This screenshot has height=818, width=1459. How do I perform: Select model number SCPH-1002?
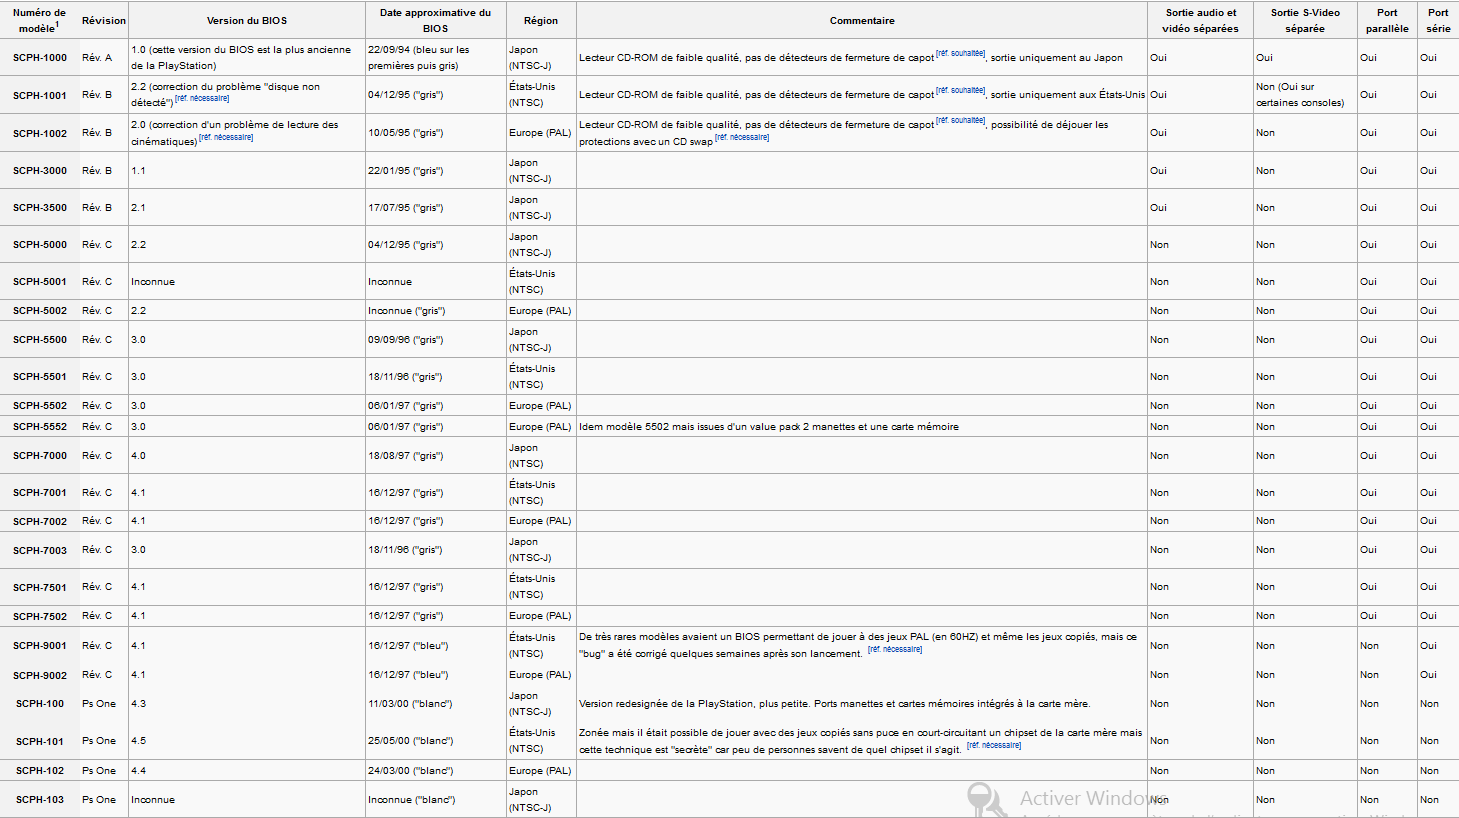click(x=40, y=133)
